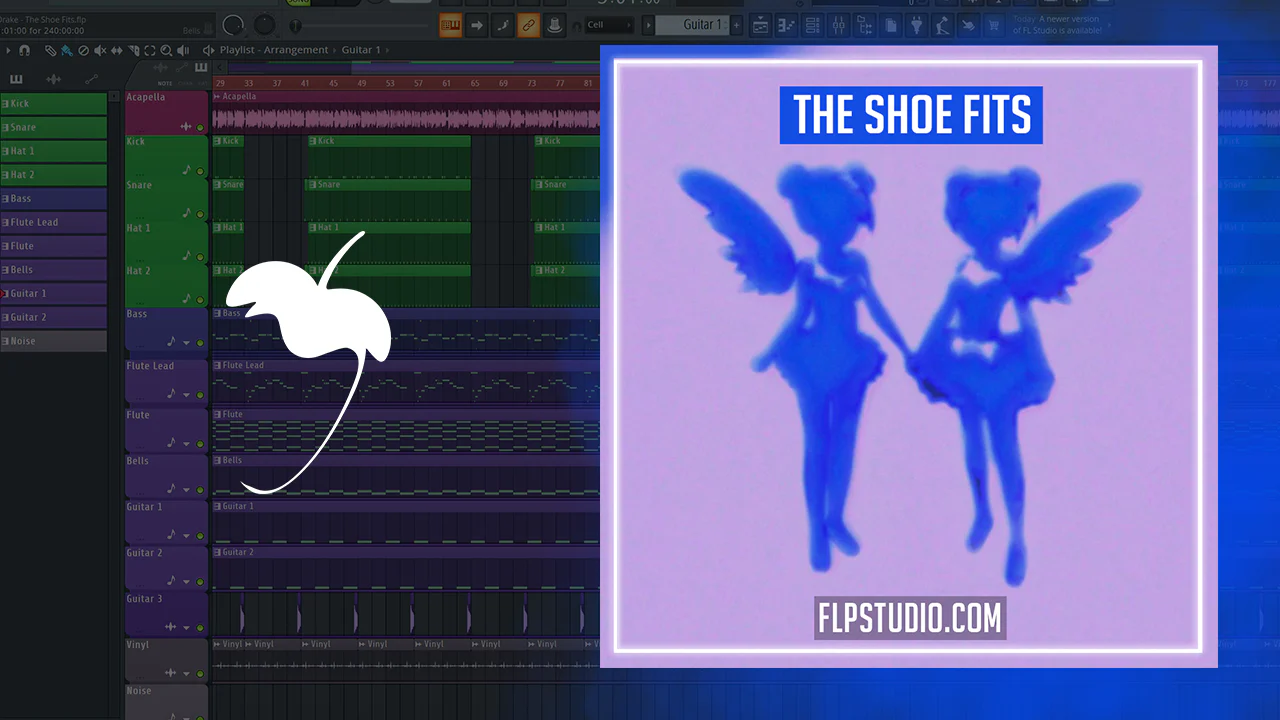Select the paint brush tool in playlist
Image resolution: width=1280 pixels, height=720 pixels.
[x=66, y=50]
